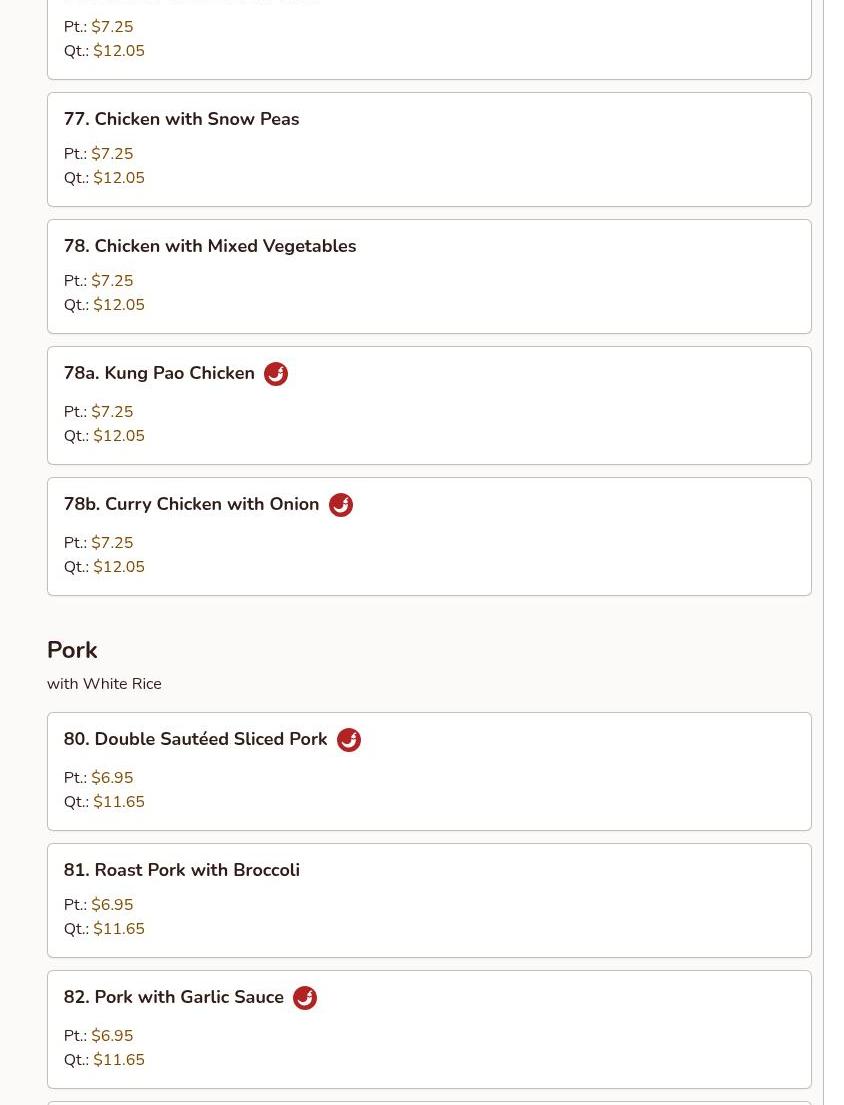Choose 78b. Curry Chicken with Onion title

[x=191, y=504]
